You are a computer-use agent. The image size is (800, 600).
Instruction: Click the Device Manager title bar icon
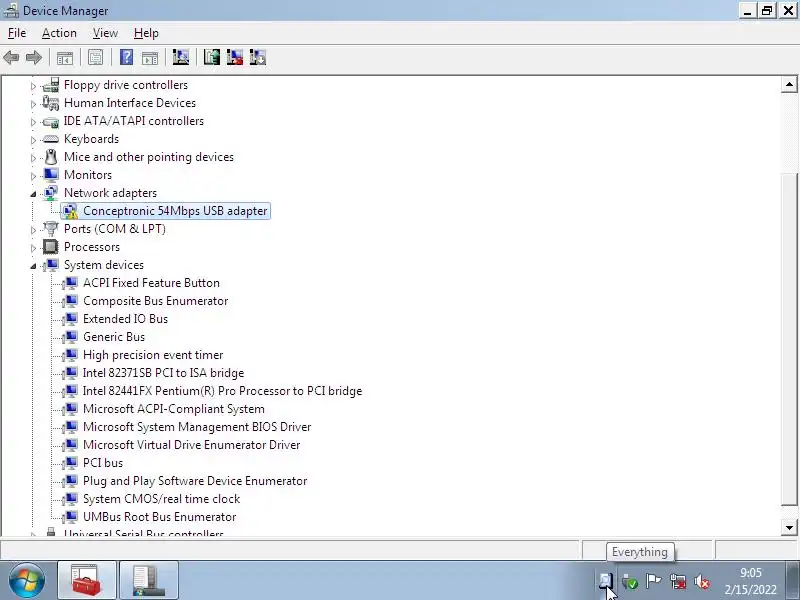[11, 10]
